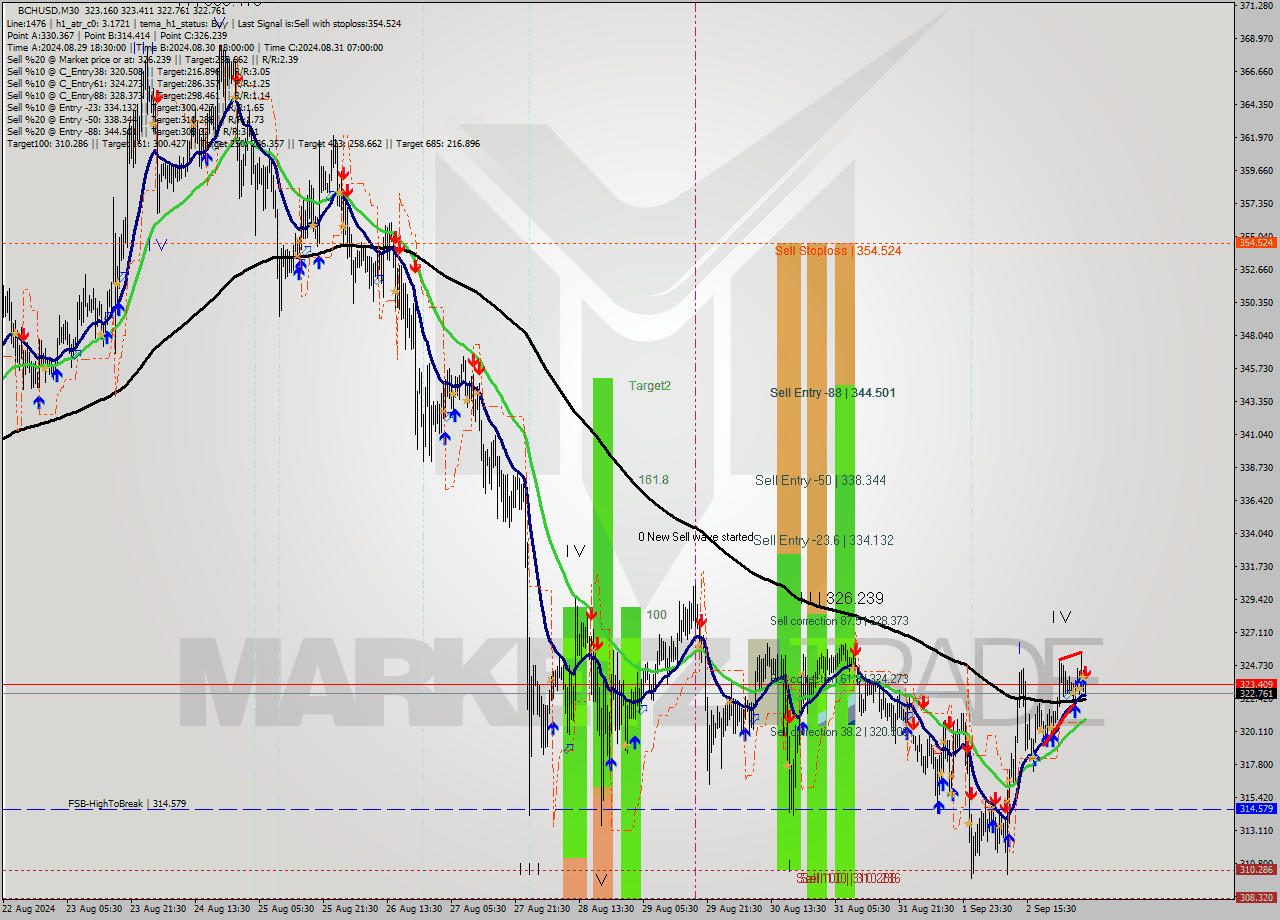
Task: Click the '31 Aug 21:30' time axis label
Action: [926, 909]
